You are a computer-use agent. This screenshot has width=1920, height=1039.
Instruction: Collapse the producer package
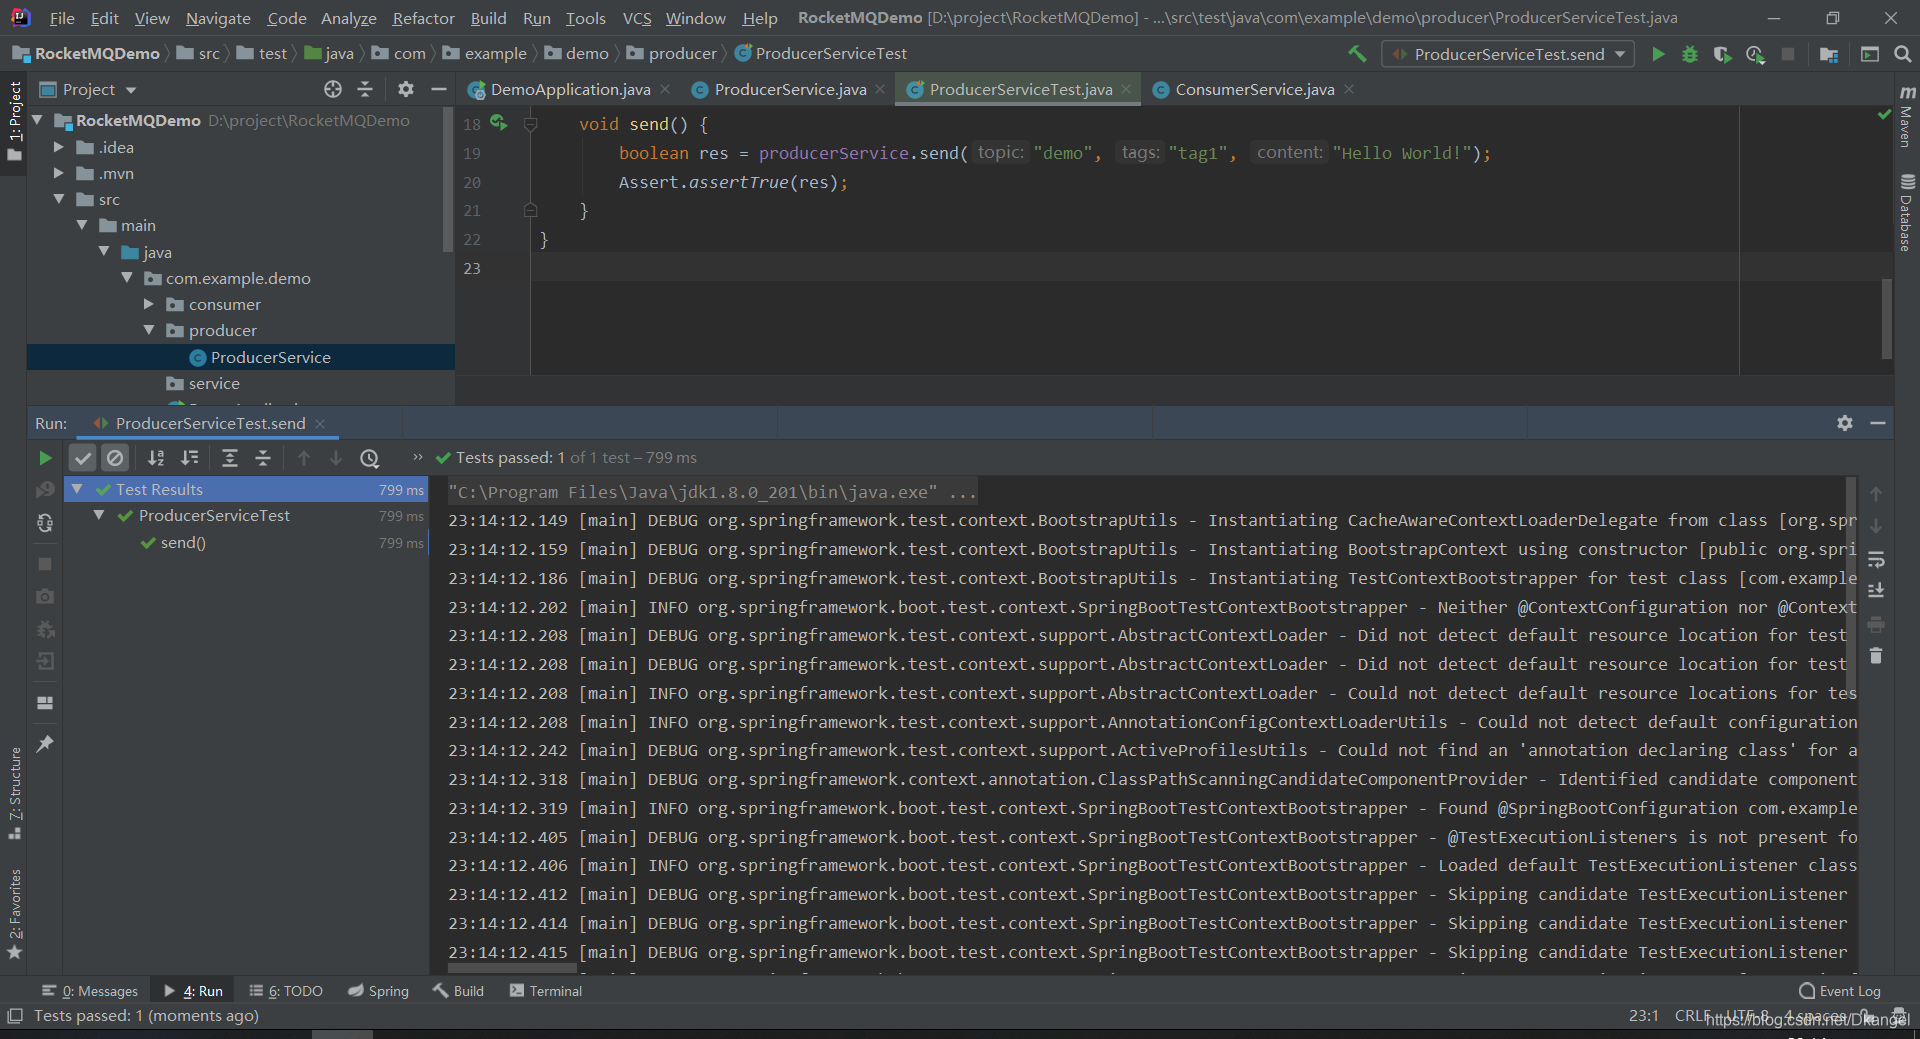[149, 330]
